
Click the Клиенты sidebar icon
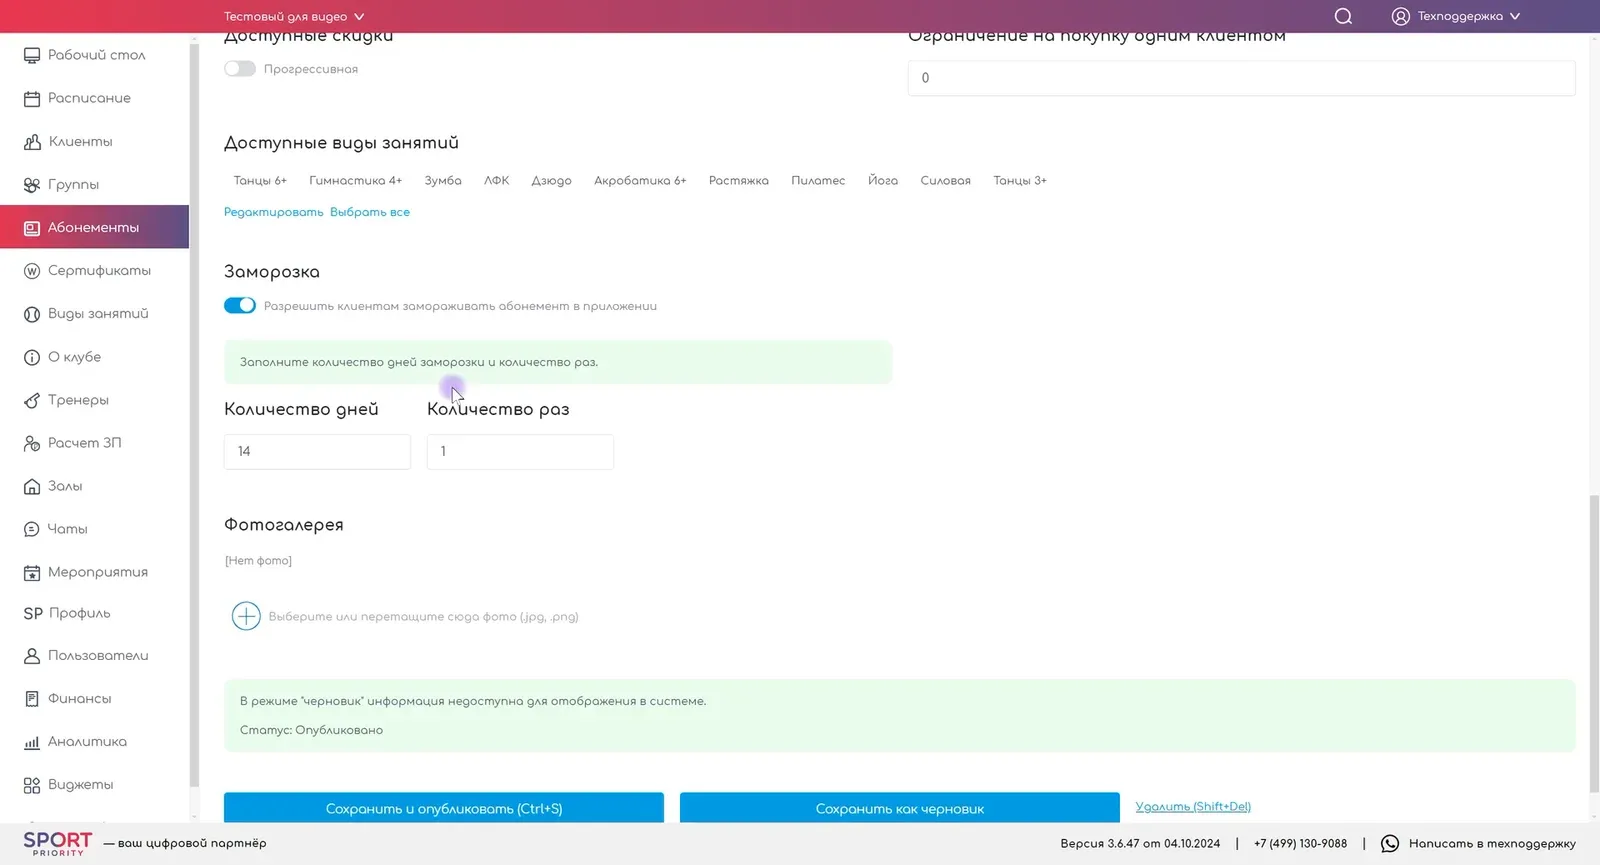click(x=32, y=142)
